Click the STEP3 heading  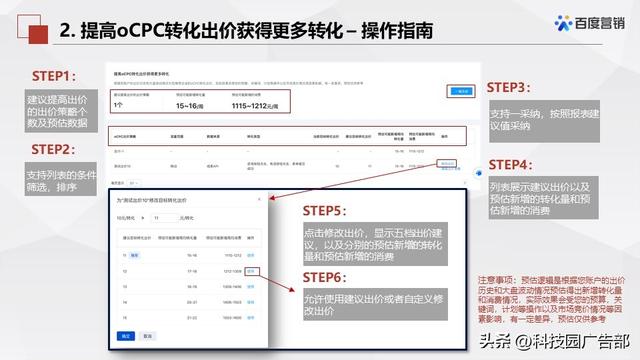click(x=509, y=87)
